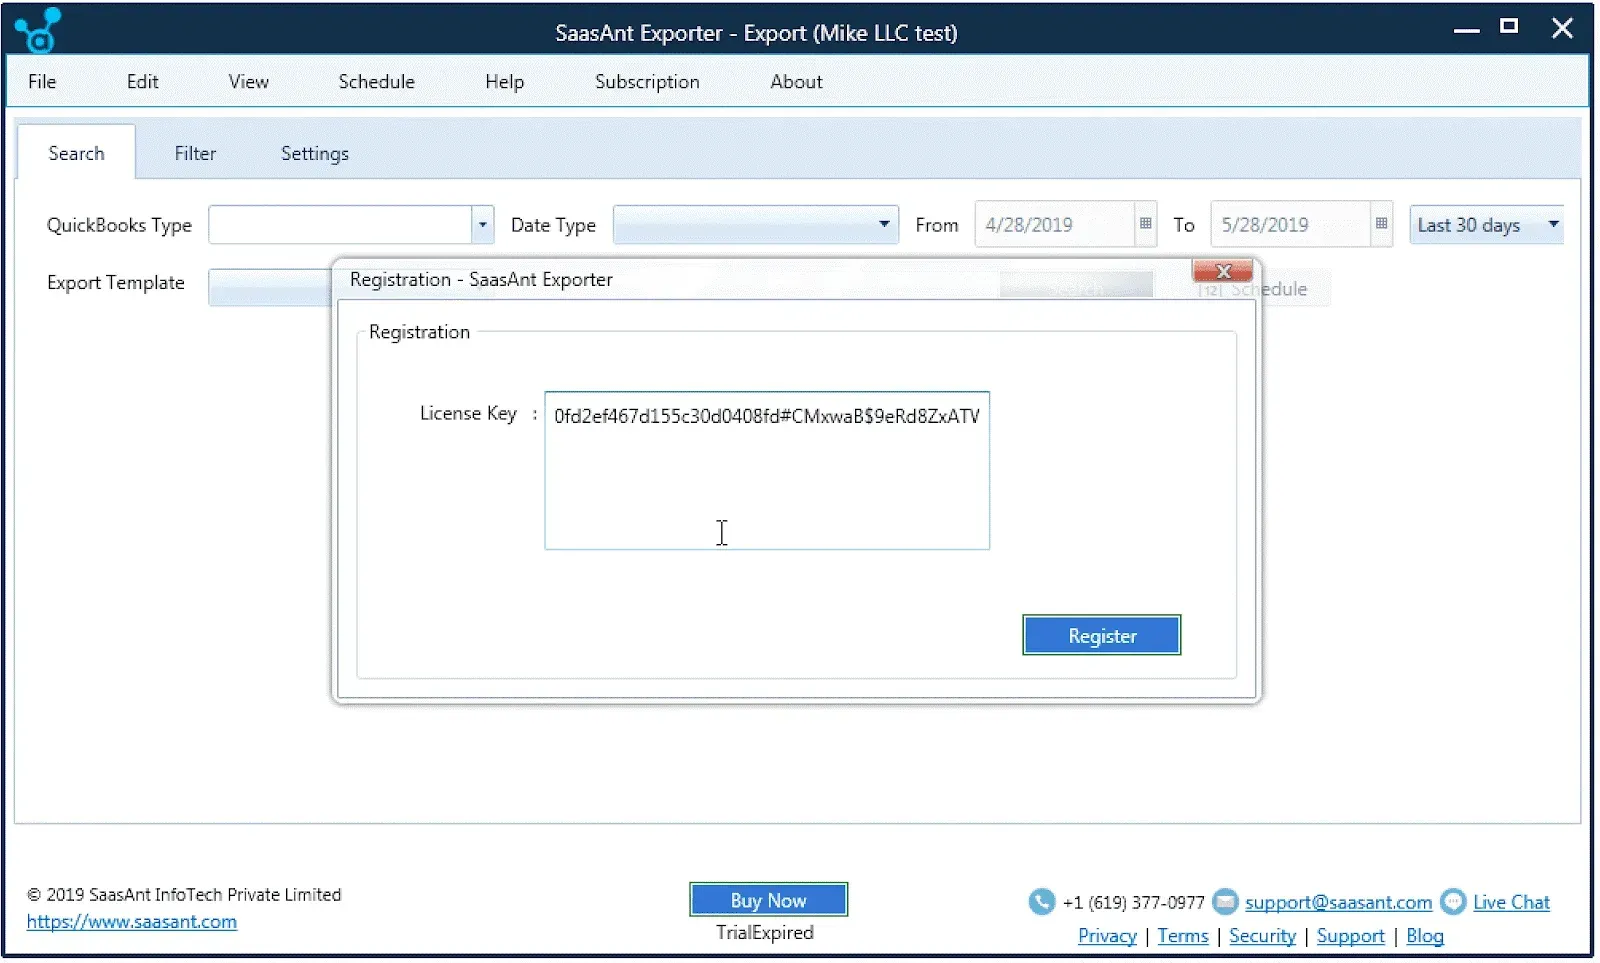Open the Date Type combo box
This screenshot has width=1600, height=963.
pyautogui.click(x=755, y=225)
